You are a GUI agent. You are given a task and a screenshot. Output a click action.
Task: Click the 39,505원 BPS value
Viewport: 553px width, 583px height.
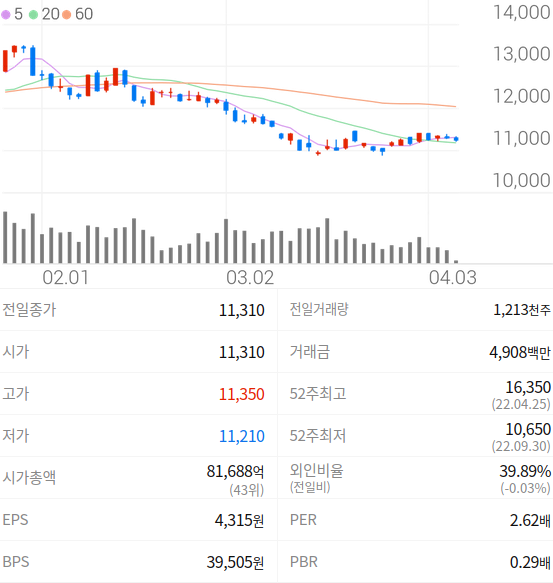point(235,562)
